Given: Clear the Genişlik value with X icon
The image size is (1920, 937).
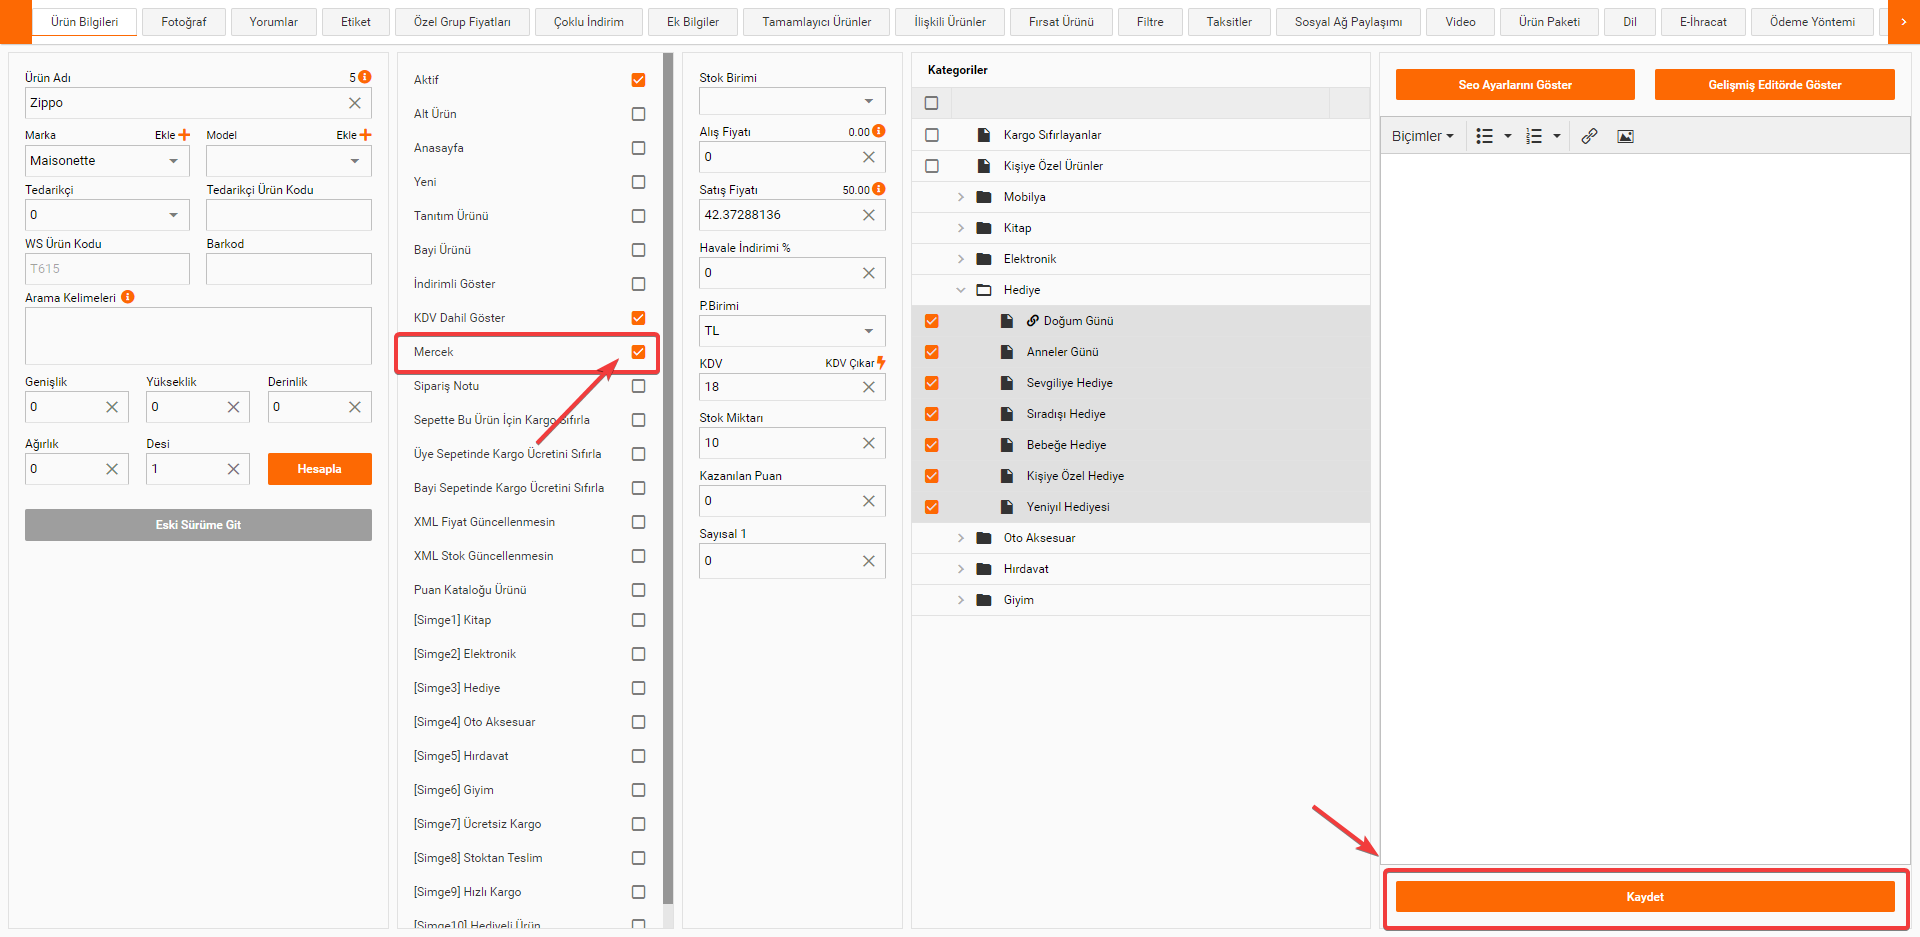Looking at the screenshot, I should pos(112,407).
